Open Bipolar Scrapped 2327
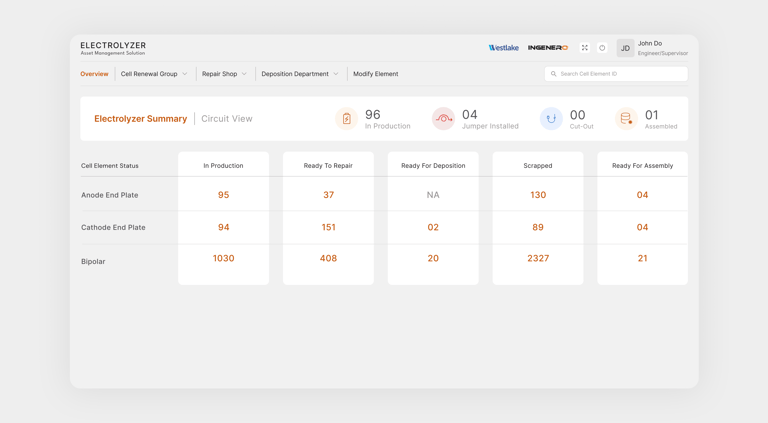The width and height of the screenshot is (768, 423). pos(538,258)
